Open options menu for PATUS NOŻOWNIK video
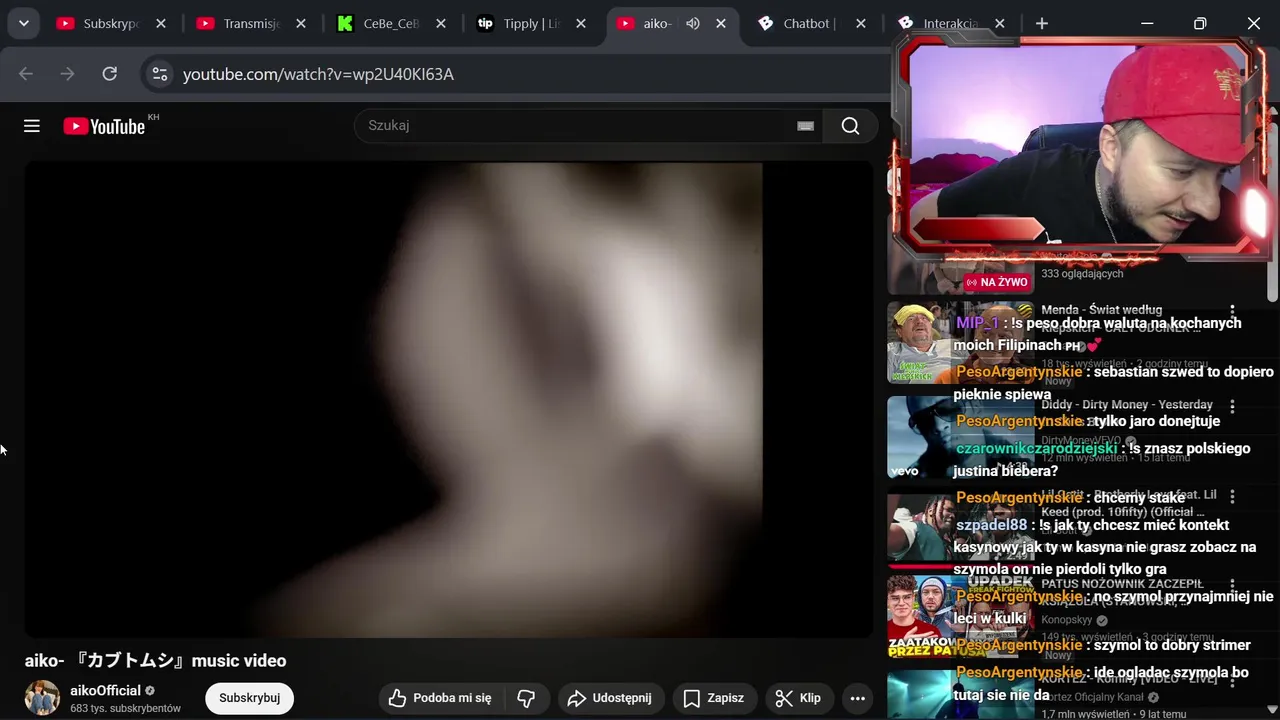Viewport: 1280px width, 720px height. click(1232, 586)
